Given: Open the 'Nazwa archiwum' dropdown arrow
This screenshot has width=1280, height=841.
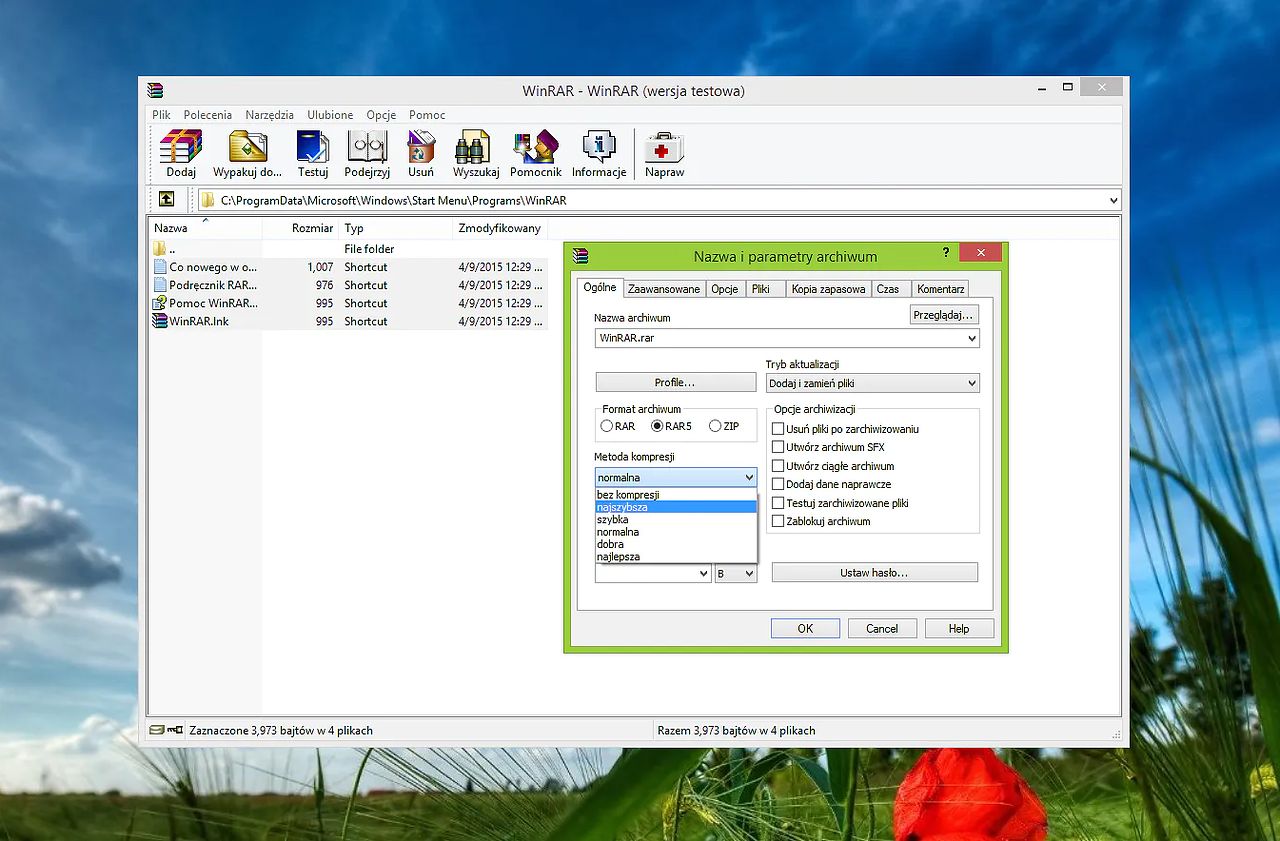Looking at the screenshot, I should [x=972, y=339].
